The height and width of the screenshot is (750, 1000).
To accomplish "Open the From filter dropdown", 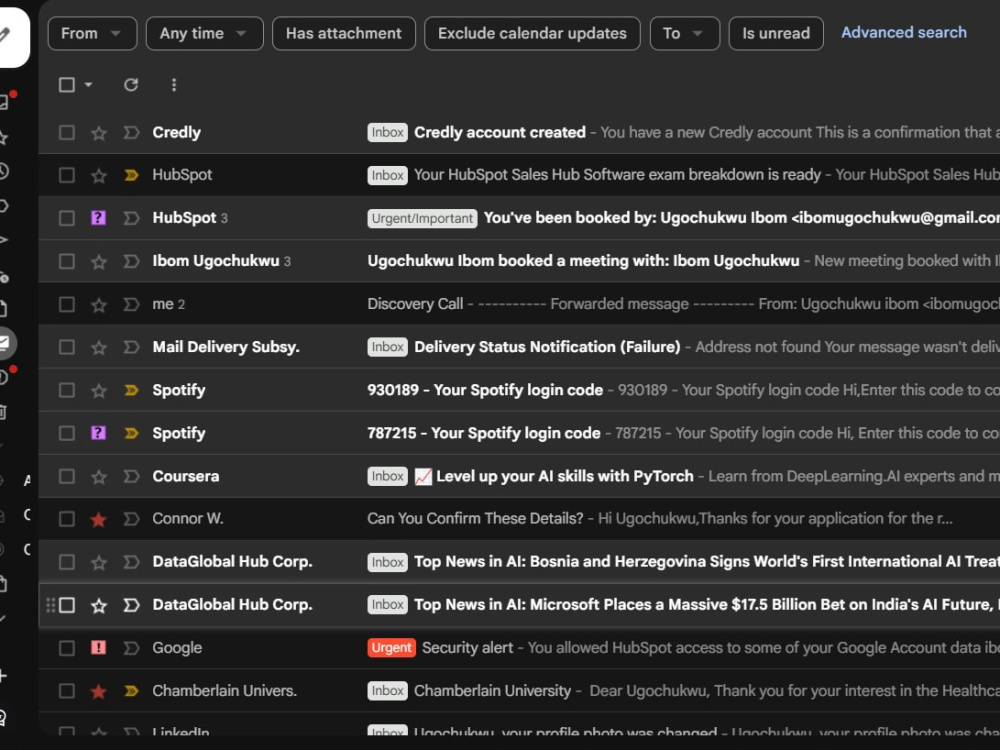I will click(92, 33).
